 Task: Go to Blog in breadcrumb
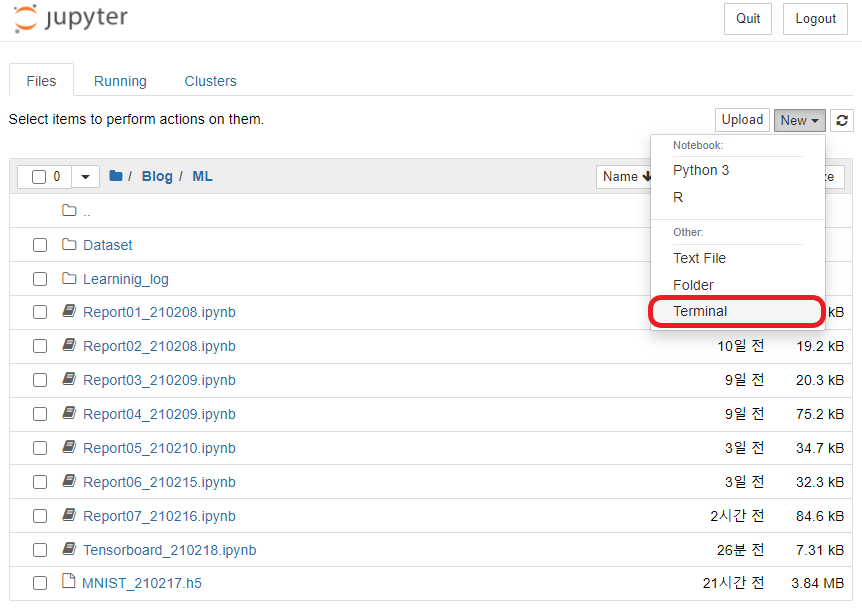click(157, 176)
